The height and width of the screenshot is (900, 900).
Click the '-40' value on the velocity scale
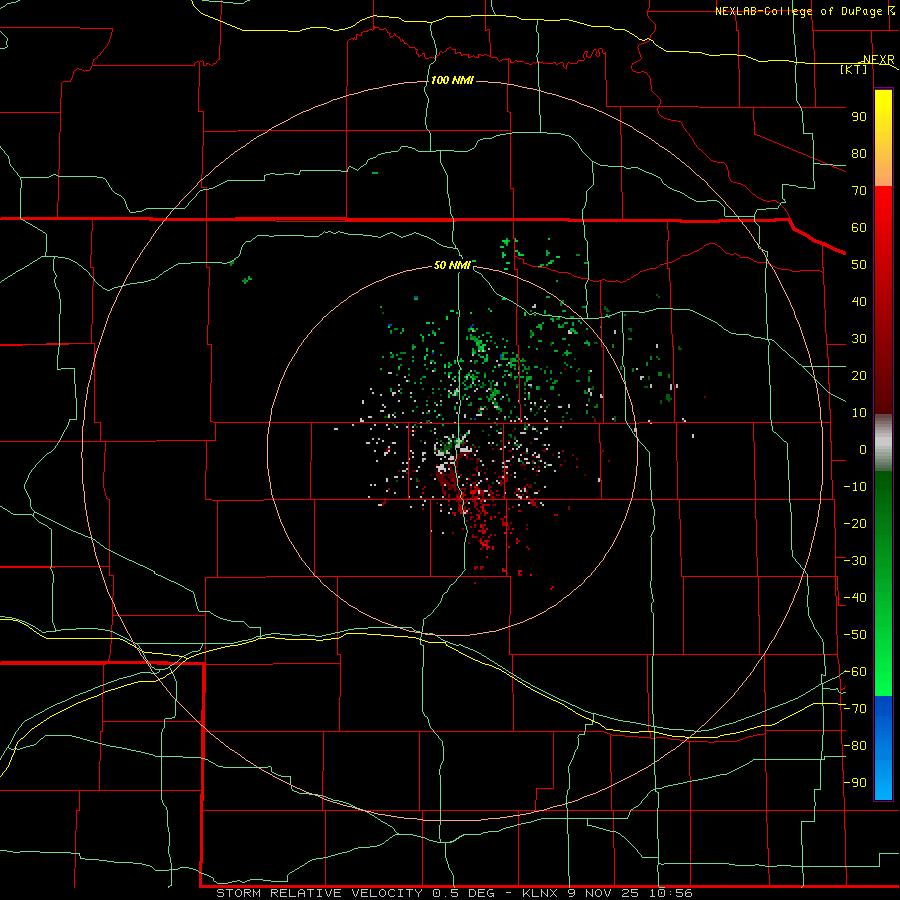tap(855, 598)
